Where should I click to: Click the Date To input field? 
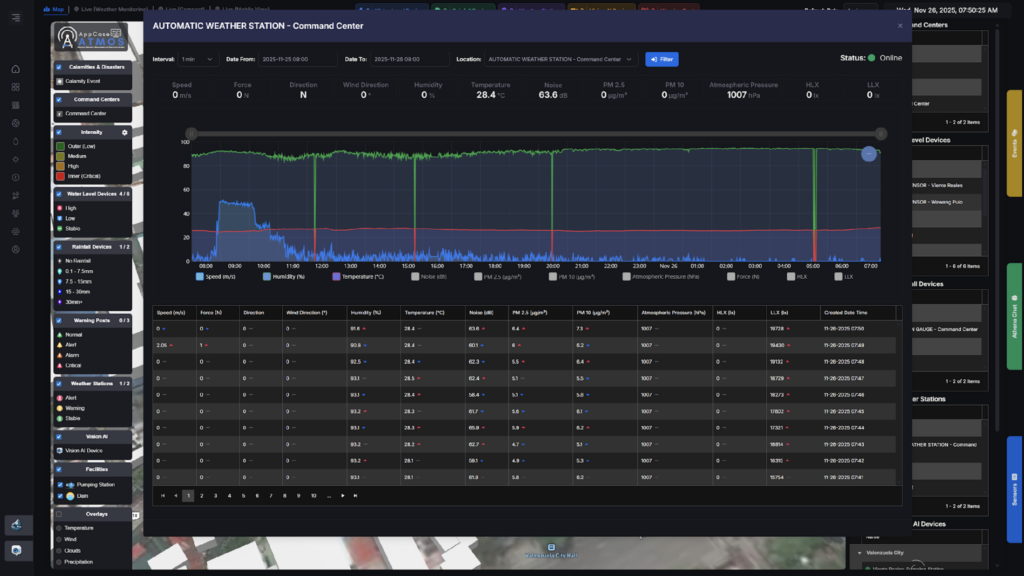(x=409, y=59)
